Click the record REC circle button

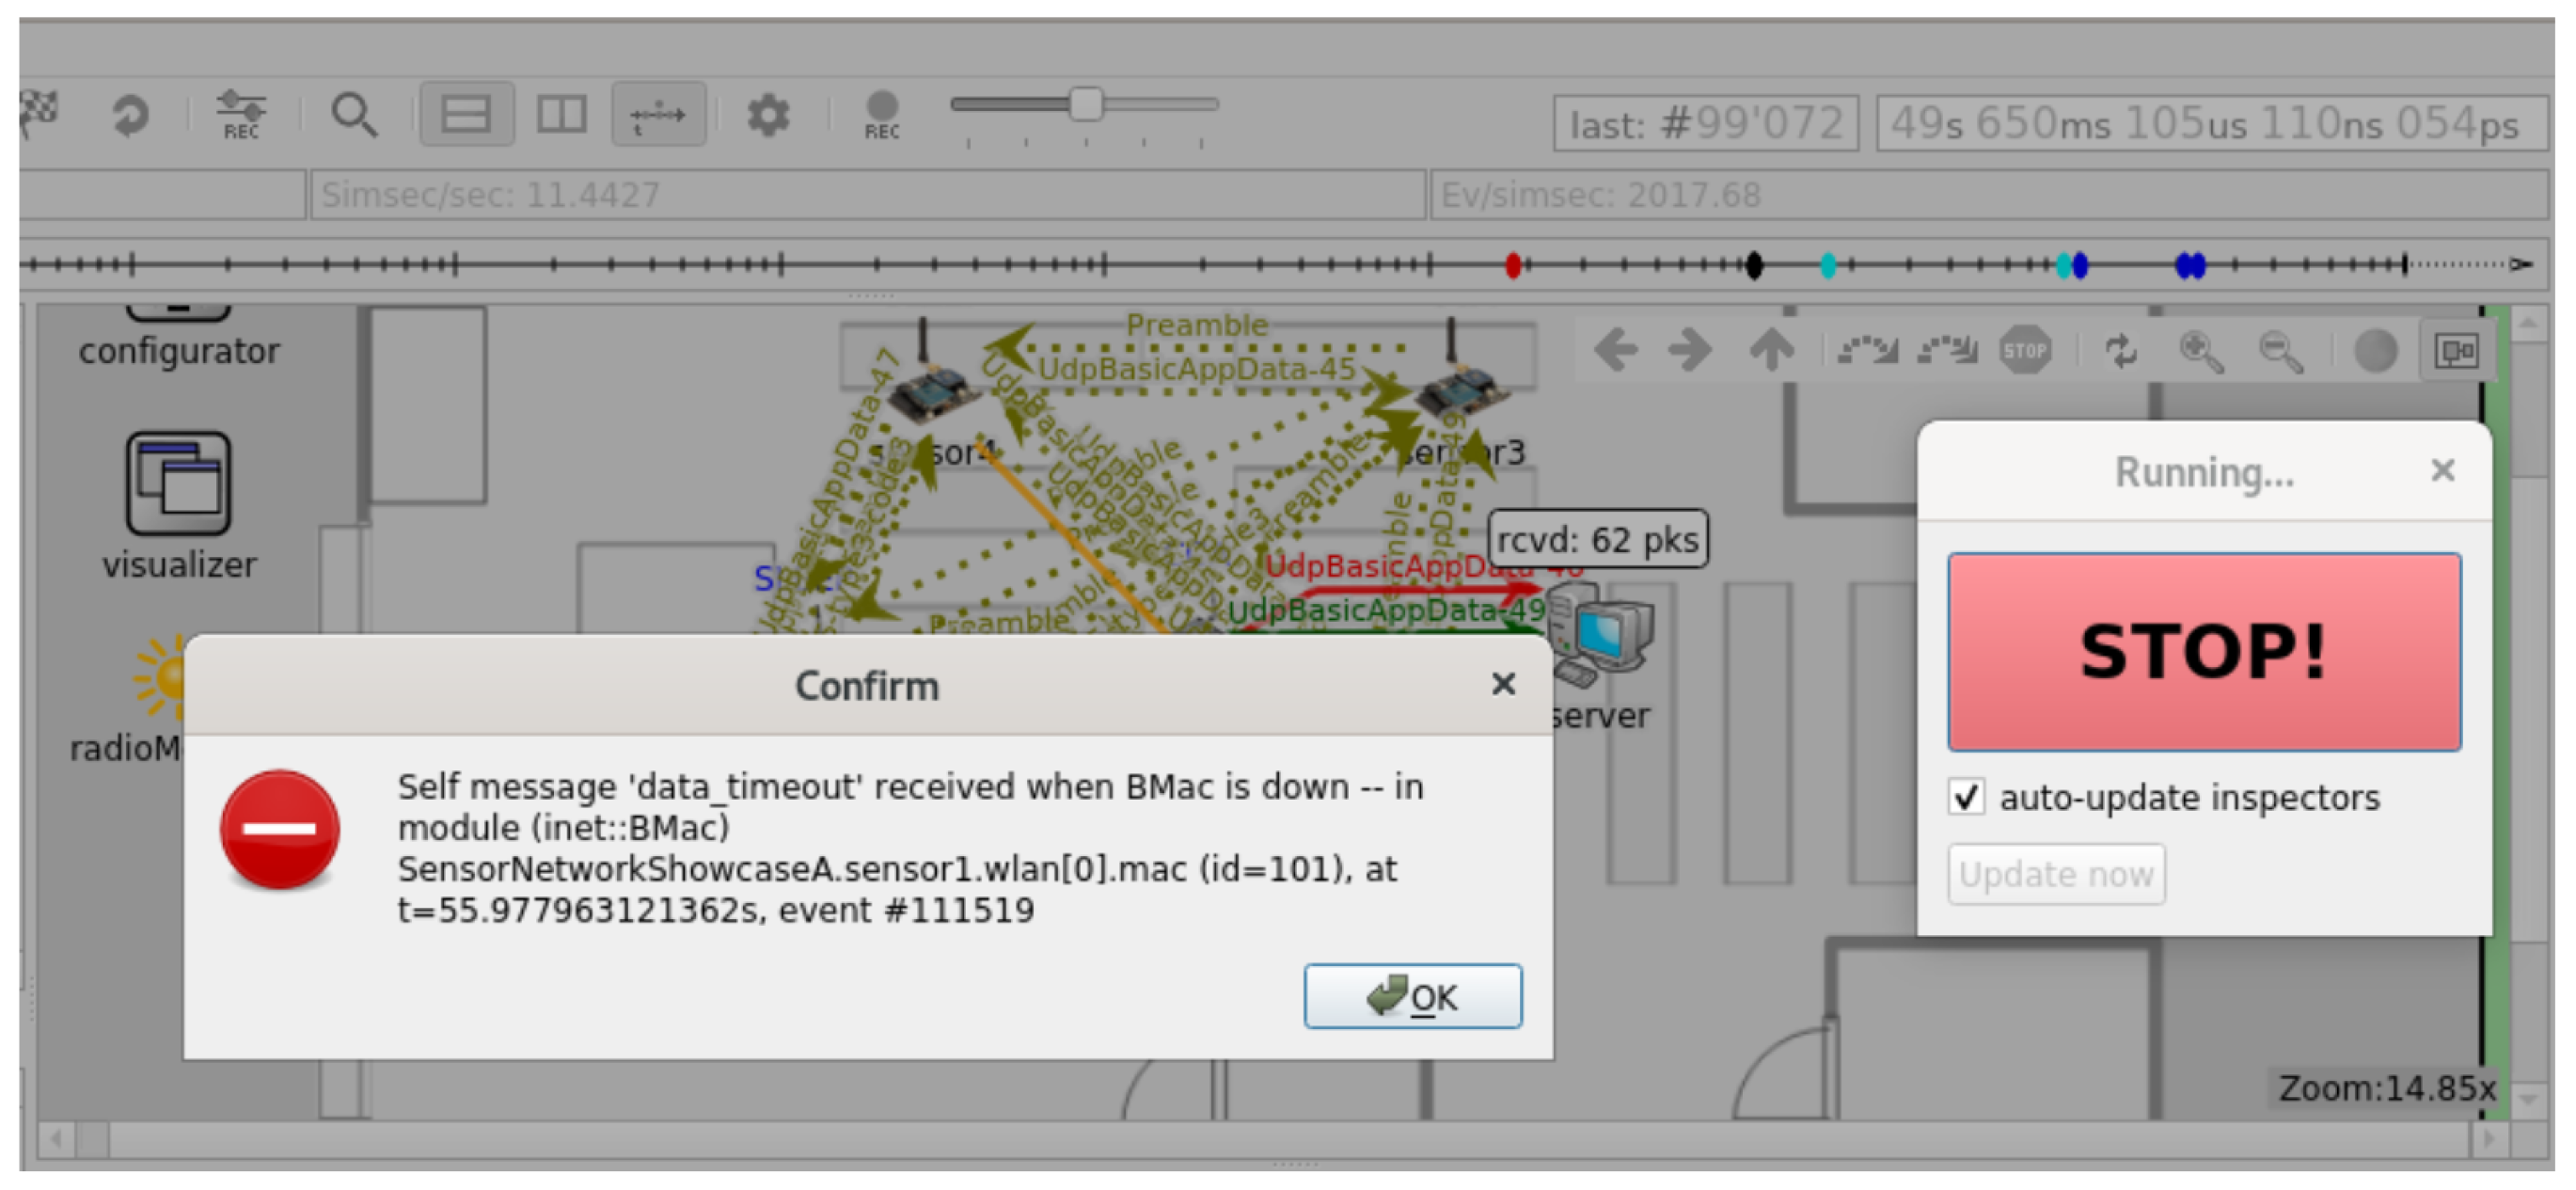(881, 113)
